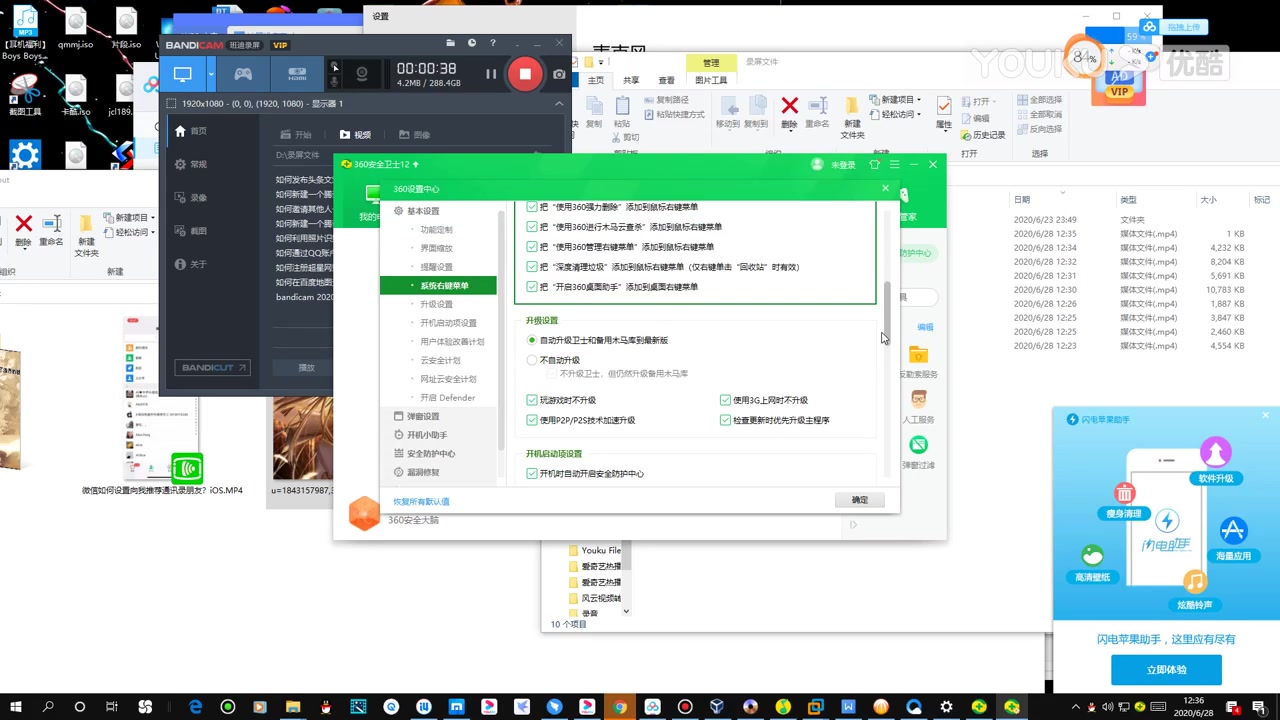Open 新建项目 dropdown in Explorer ribbon
1280x720 pixels.
click(x=895, y=100)
